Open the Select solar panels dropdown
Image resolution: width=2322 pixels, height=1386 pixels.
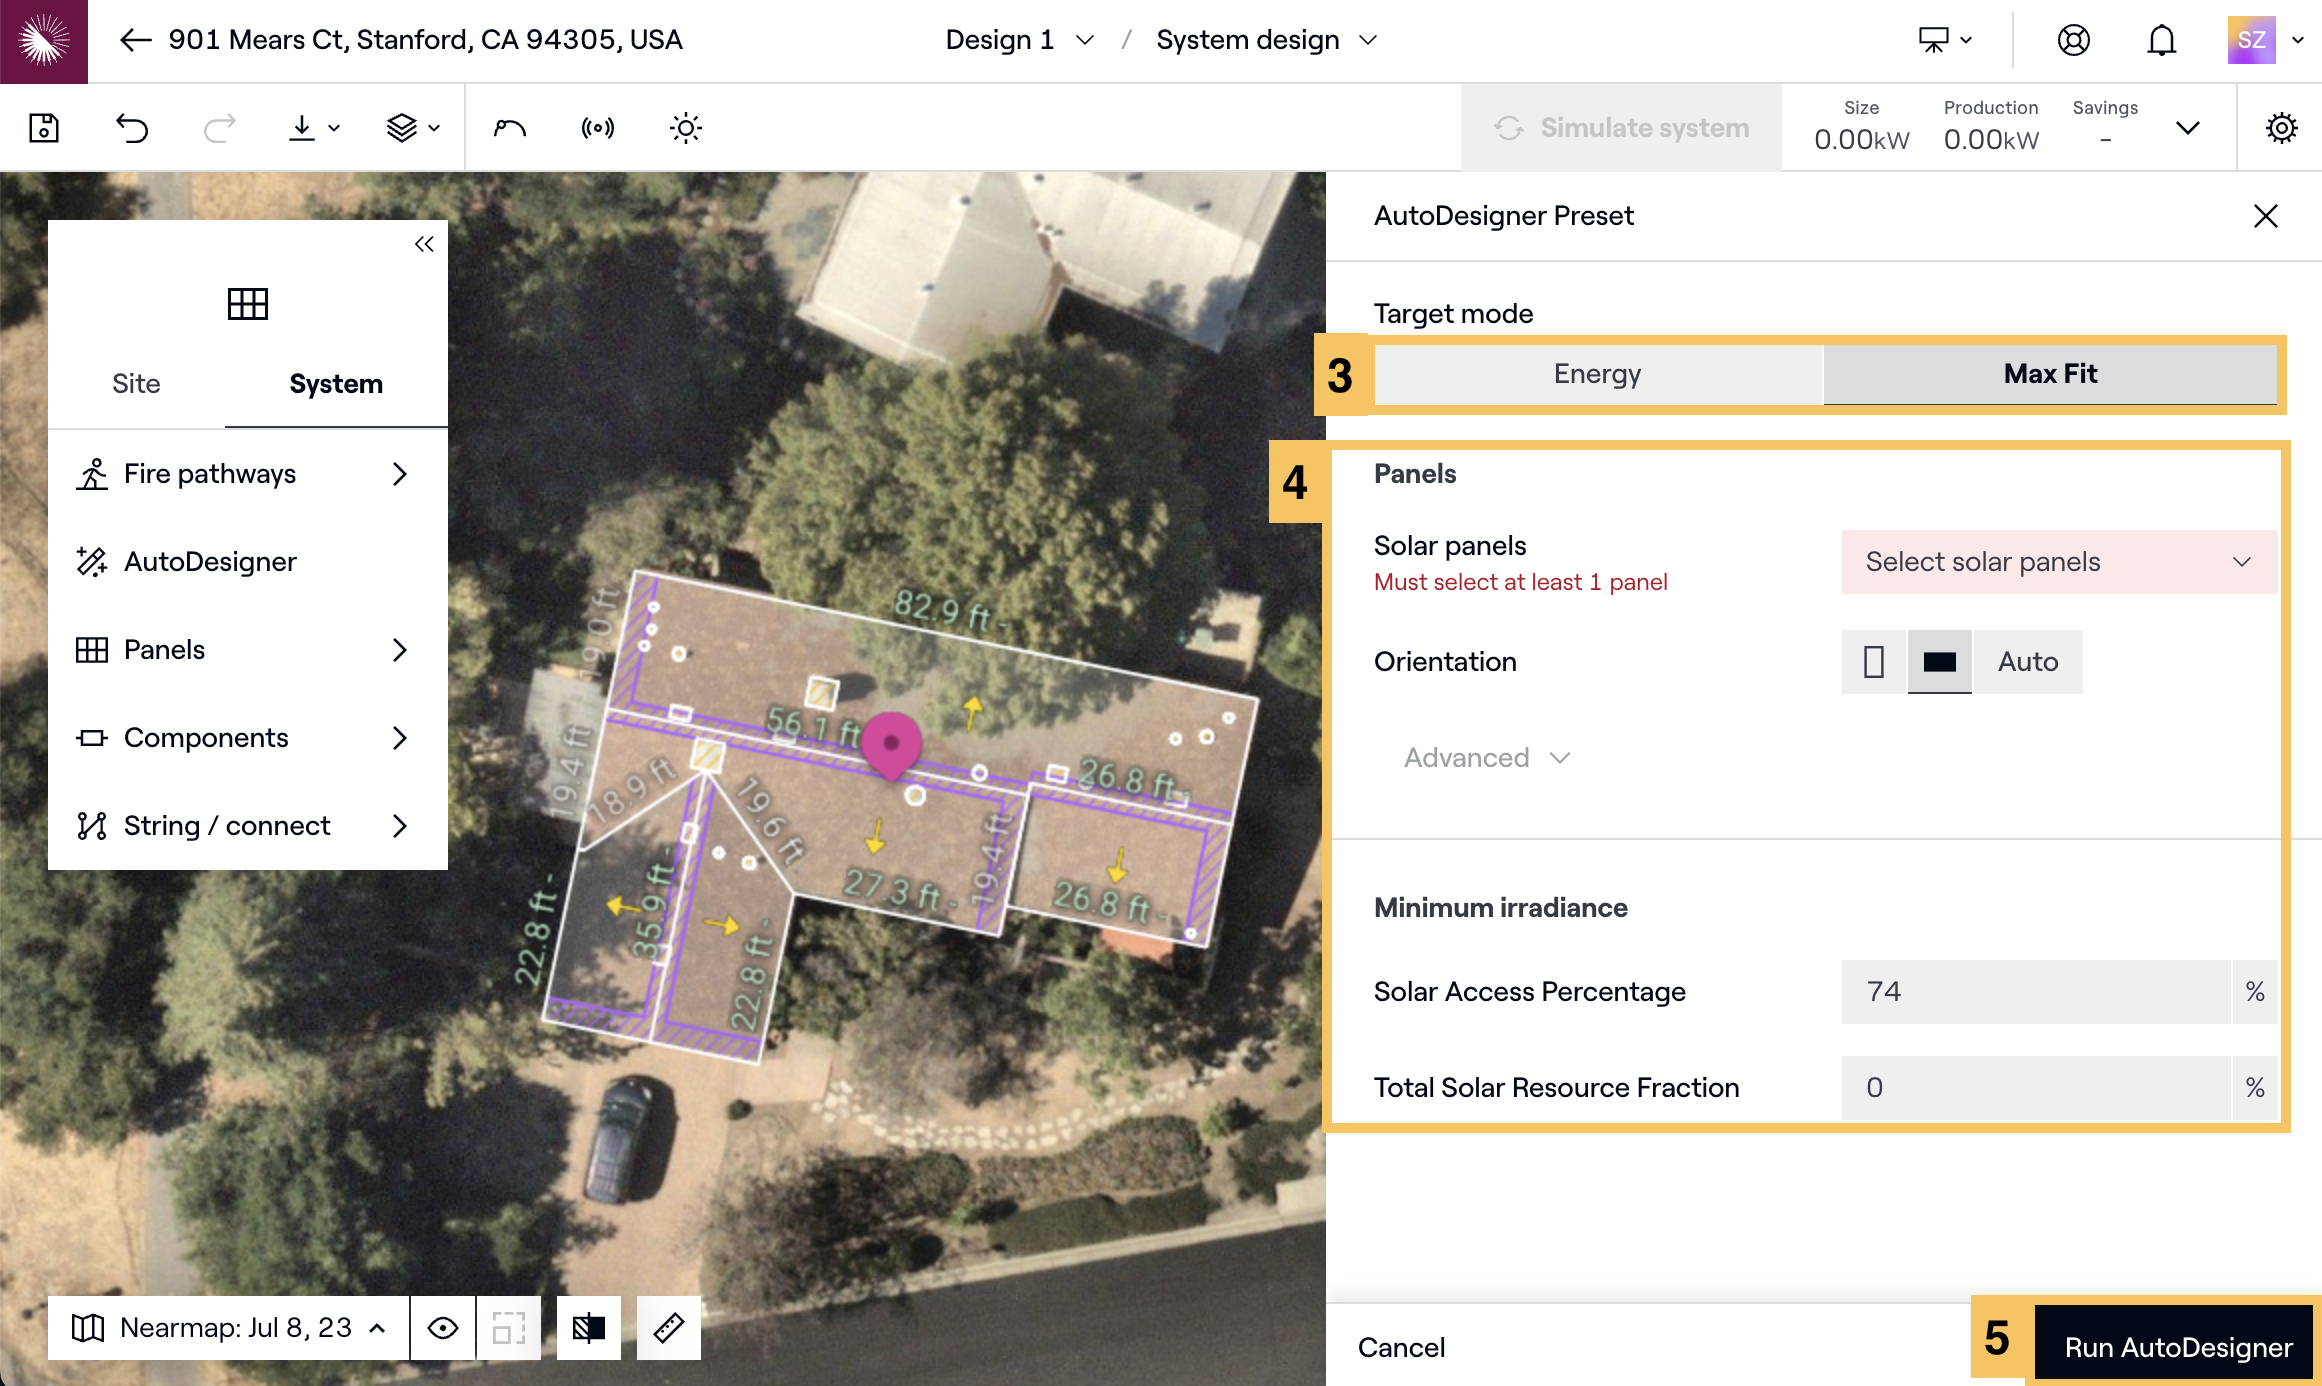coord(2059,562)
